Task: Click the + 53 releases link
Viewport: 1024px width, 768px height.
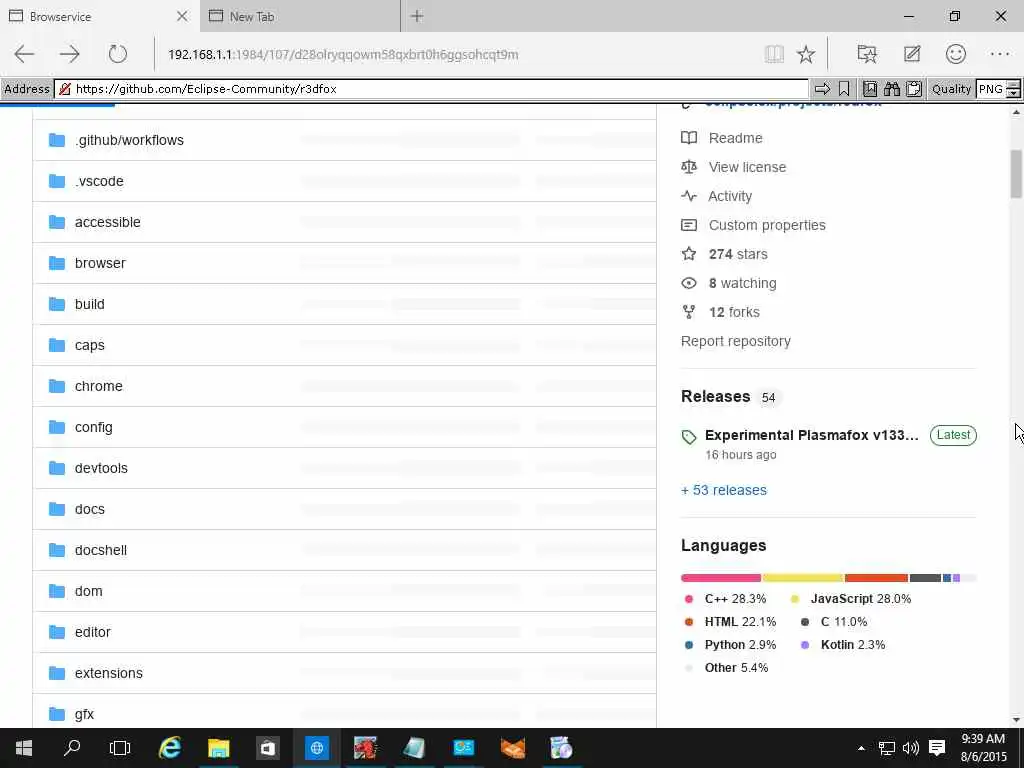Action: [724, 490]
